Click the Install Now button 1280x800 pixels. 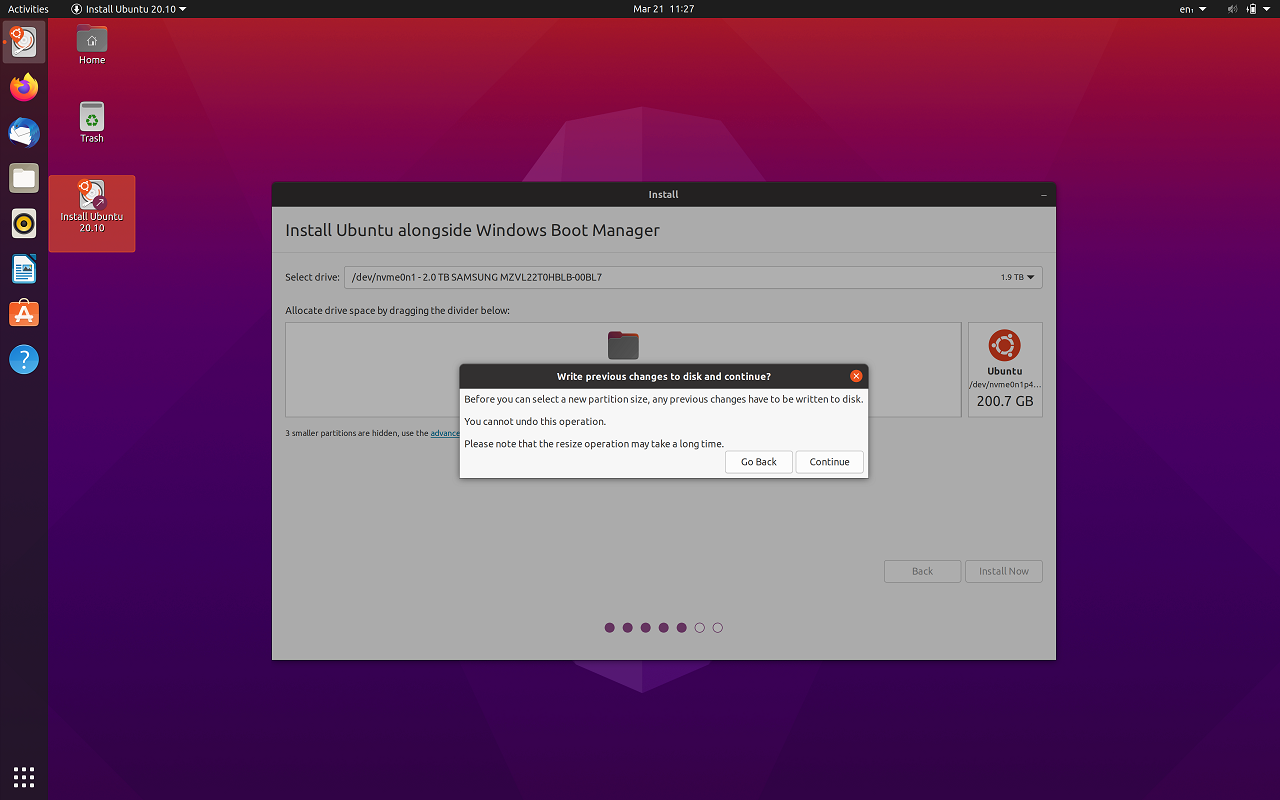pyautogui.click(x=1003, y=571)
